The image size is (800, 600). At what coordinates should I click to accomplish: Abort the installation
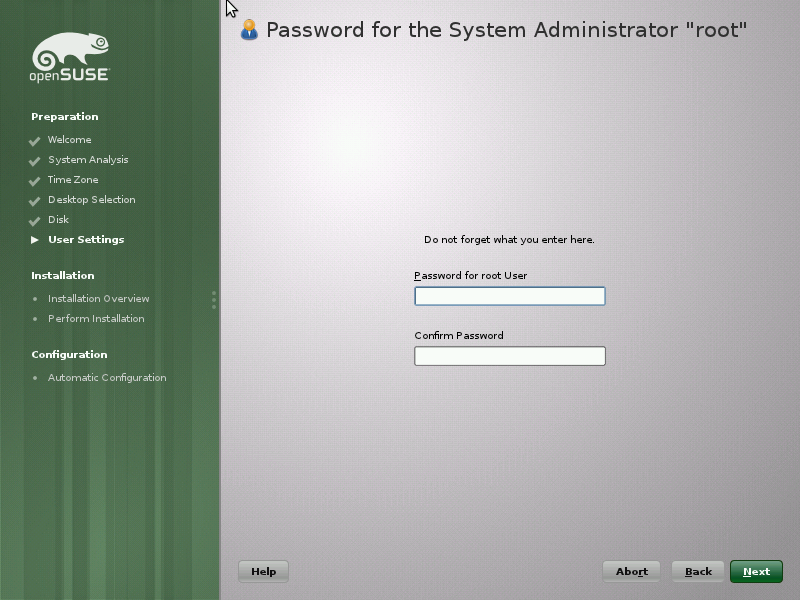632,571
